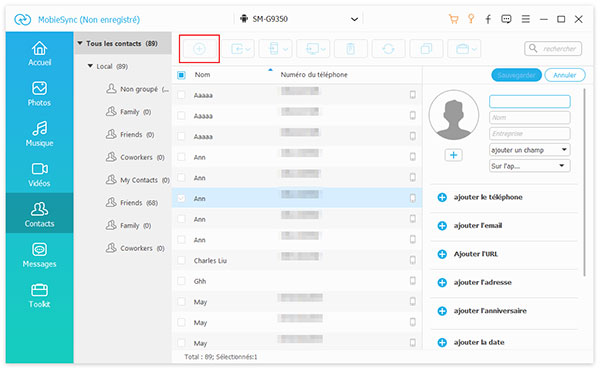
Task: Open export to device toolbar button
Action: tap(276, 49)
